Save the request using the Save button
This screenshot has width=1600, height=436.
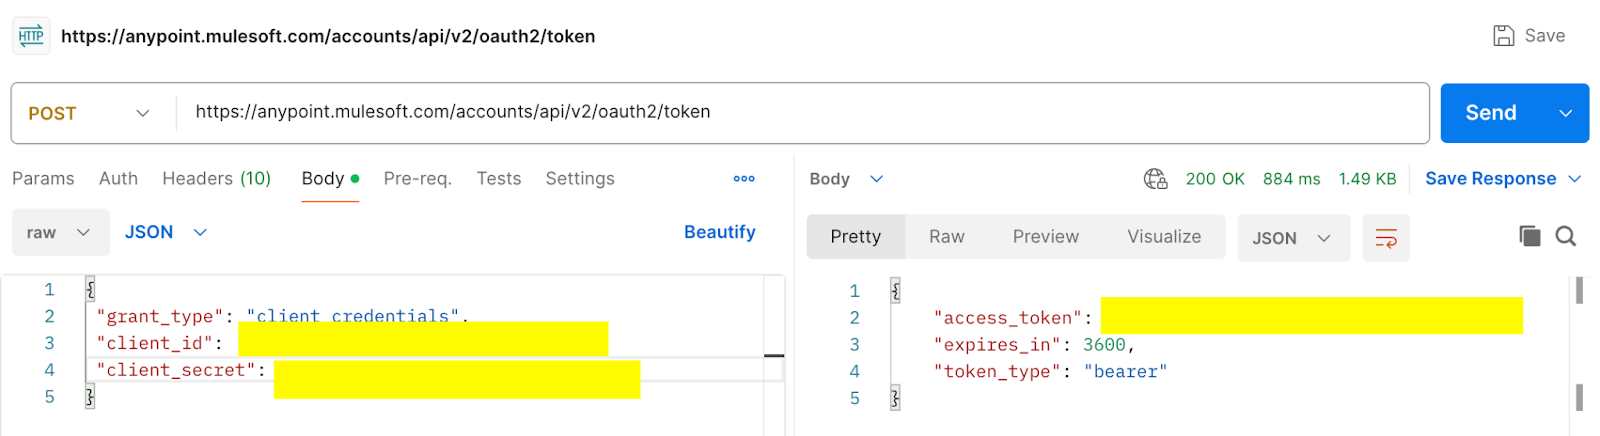tap(1529, 36)
